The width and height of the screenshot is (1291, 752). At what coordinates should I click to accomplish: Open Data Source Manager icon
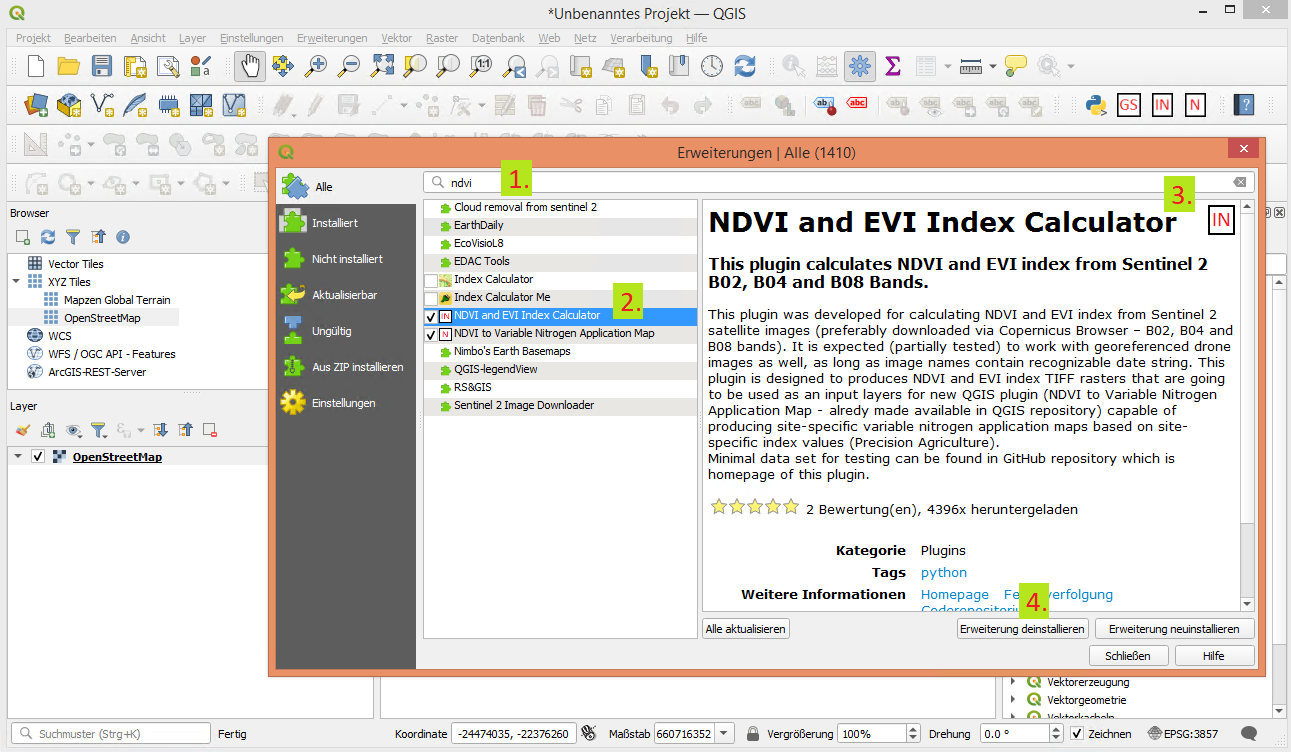pyautogui.click(x=36, y=104)
